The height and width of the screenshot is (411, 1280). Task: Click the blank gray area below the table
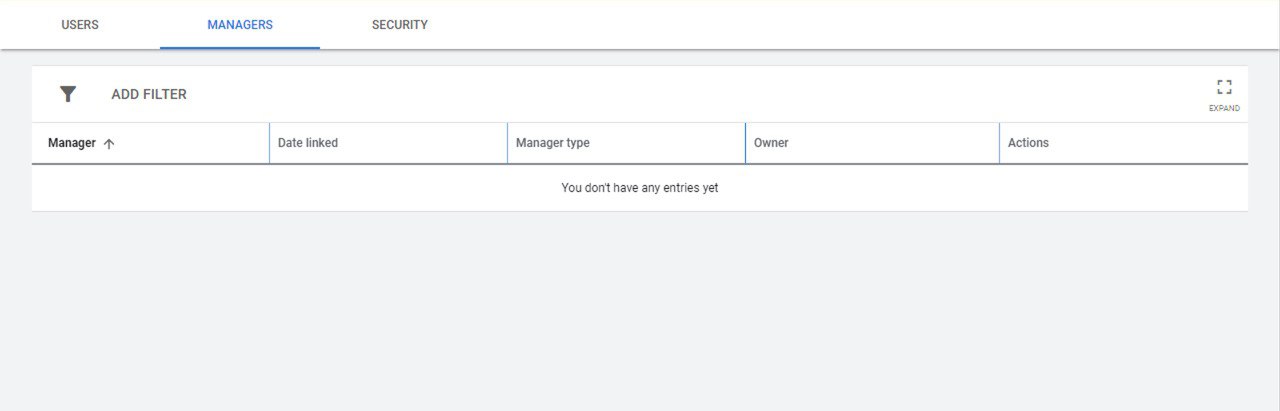640,310
